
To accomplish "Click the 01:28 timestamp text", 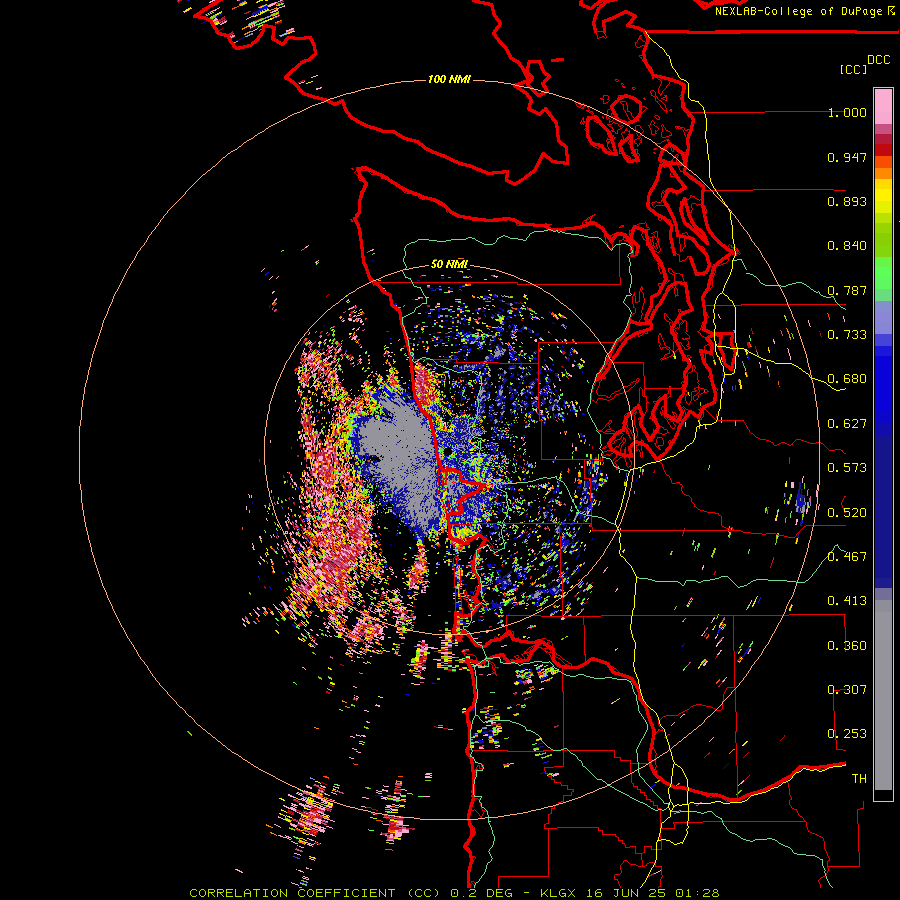I will 697,893.
